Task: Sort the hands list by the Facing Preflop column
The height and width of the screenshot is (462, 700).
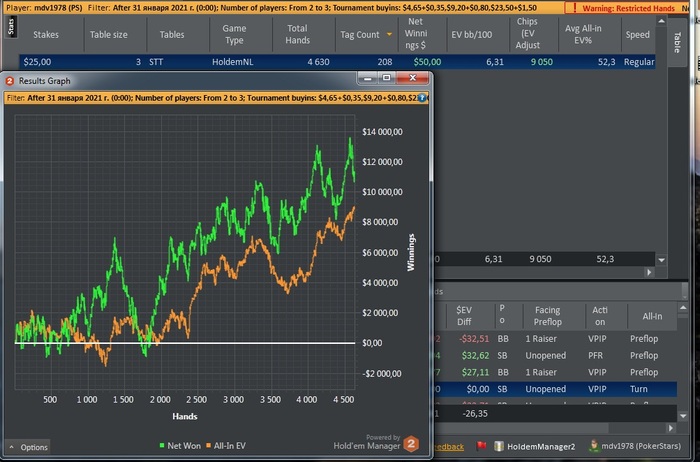Action: point(547,316)
